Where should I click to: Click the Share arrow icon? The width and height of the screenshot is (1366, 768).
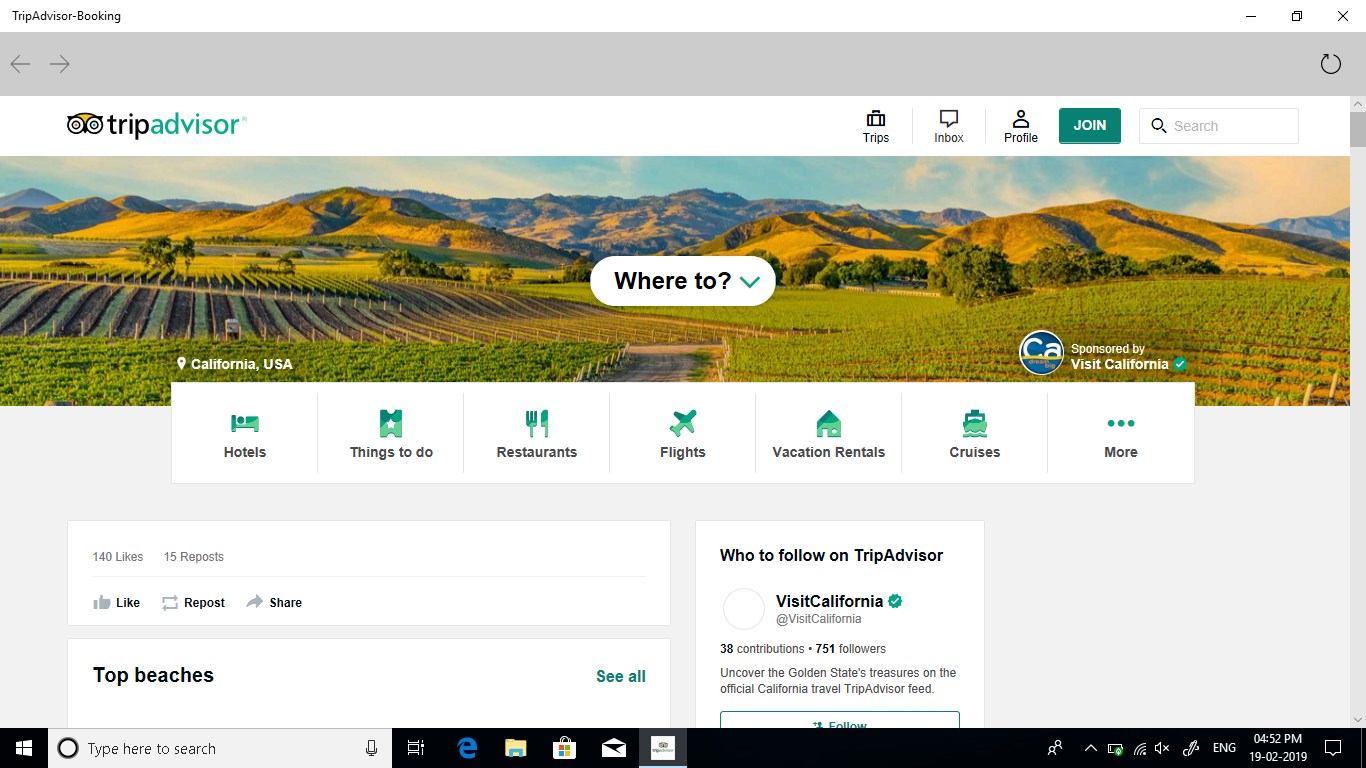pyautogui.click(x=255, y=601)
